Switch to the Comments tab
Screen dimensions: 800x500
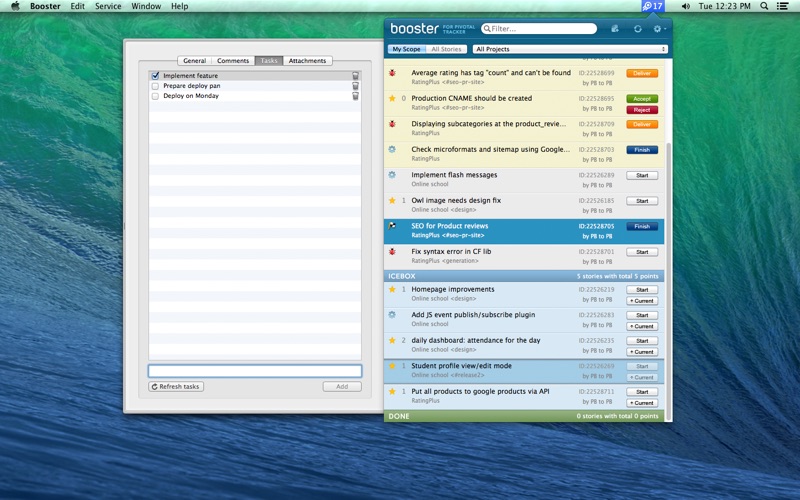coord(233,60)
